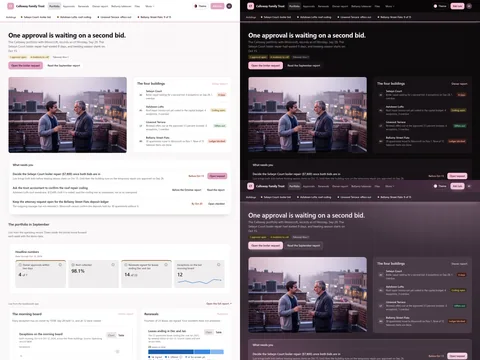This screenshot has height=360, width=480.
Task: Open the user avatar in the plum view header
Action: point(469,186)
